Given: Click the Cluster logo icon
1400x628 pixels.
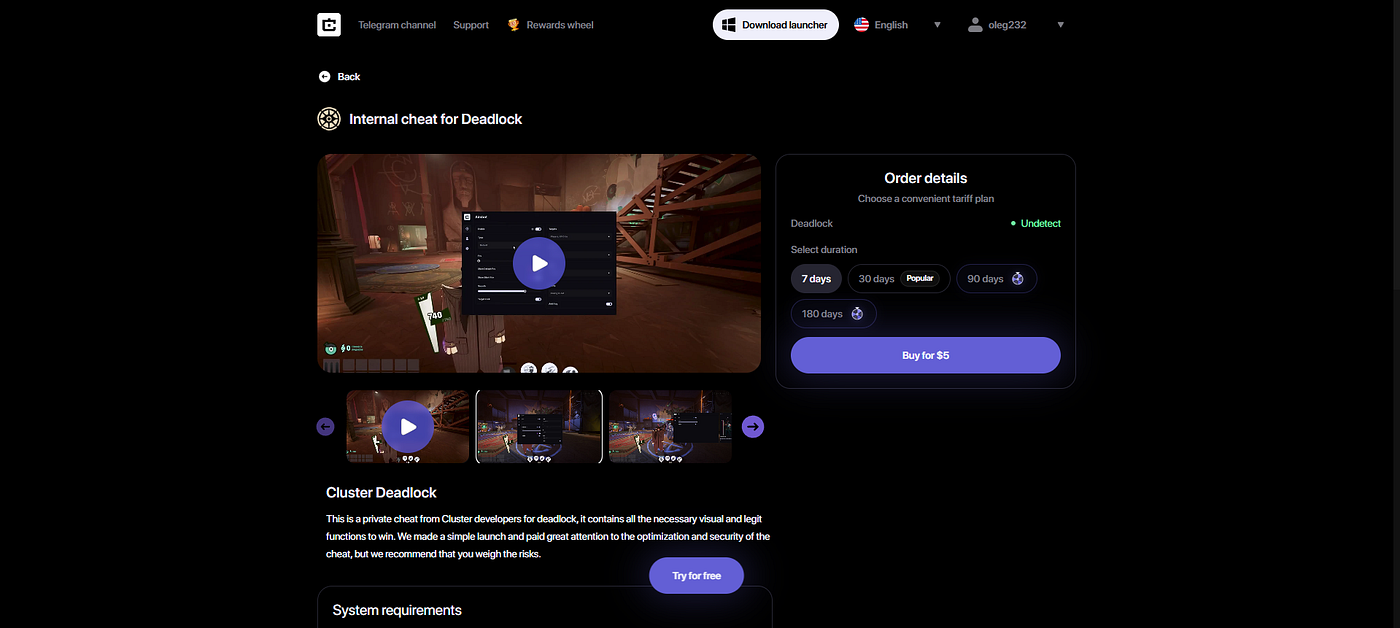Looking at the screenshot, I should pos(329,24).
